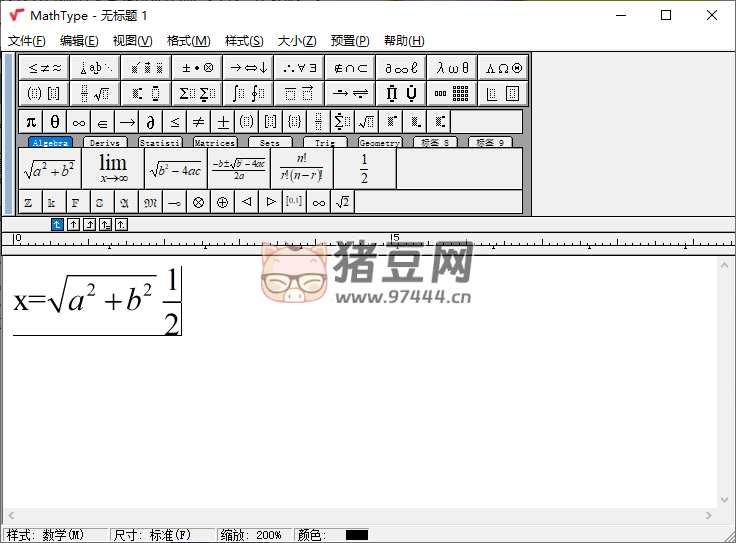
Task: Click the black color swatch in status bar
Action: coord(357,535)
